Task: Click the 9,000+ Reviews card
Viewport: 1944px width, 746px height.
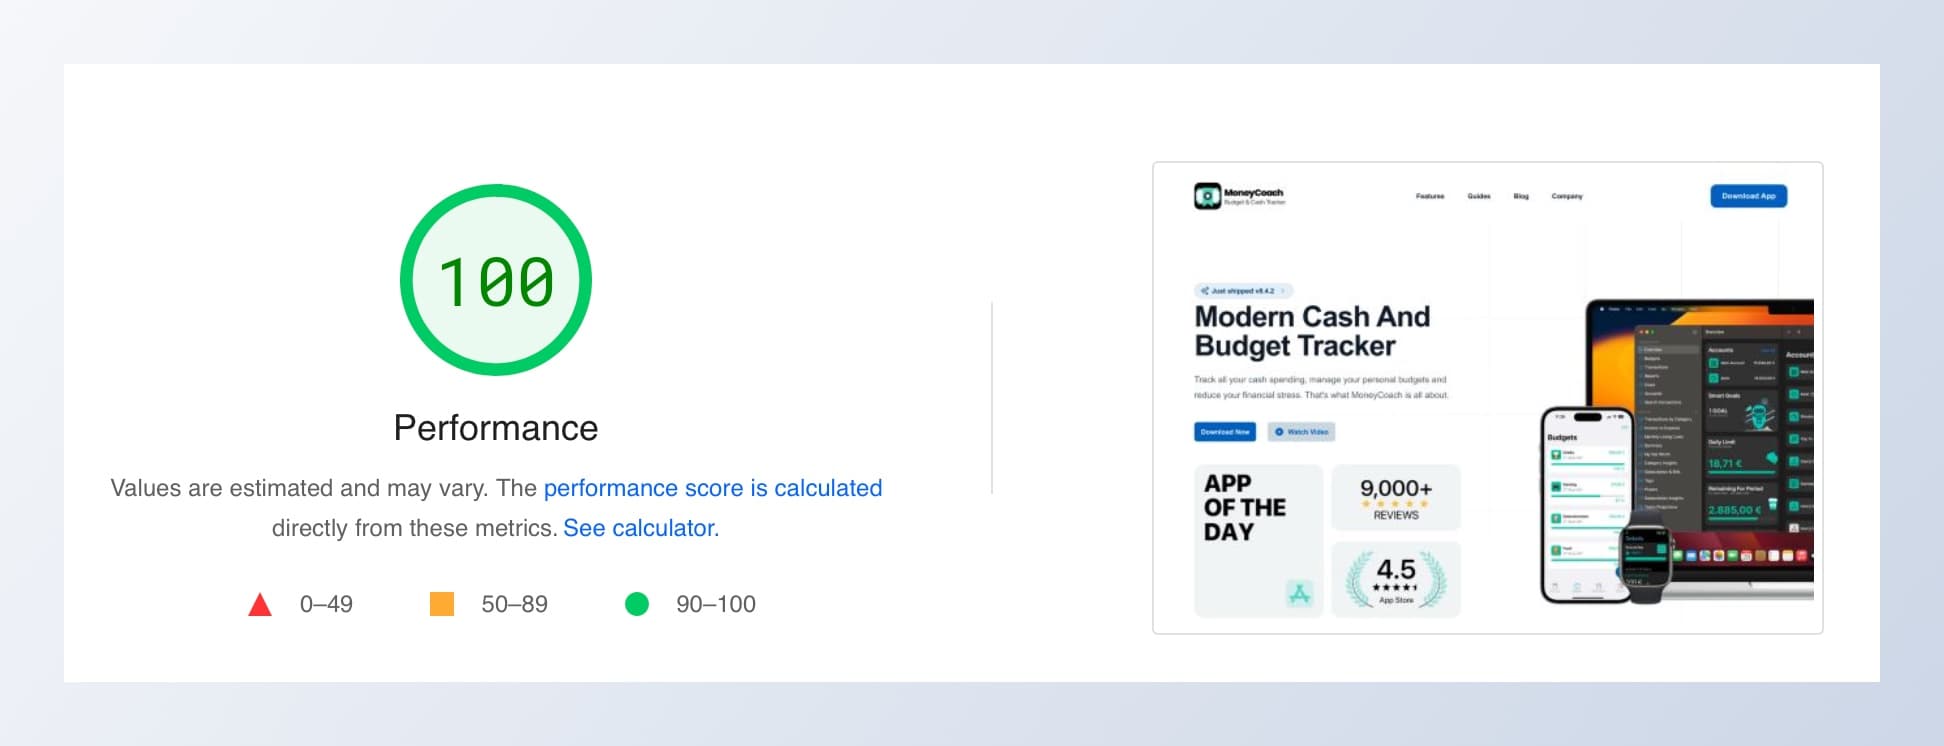Action: [1395, 497]
